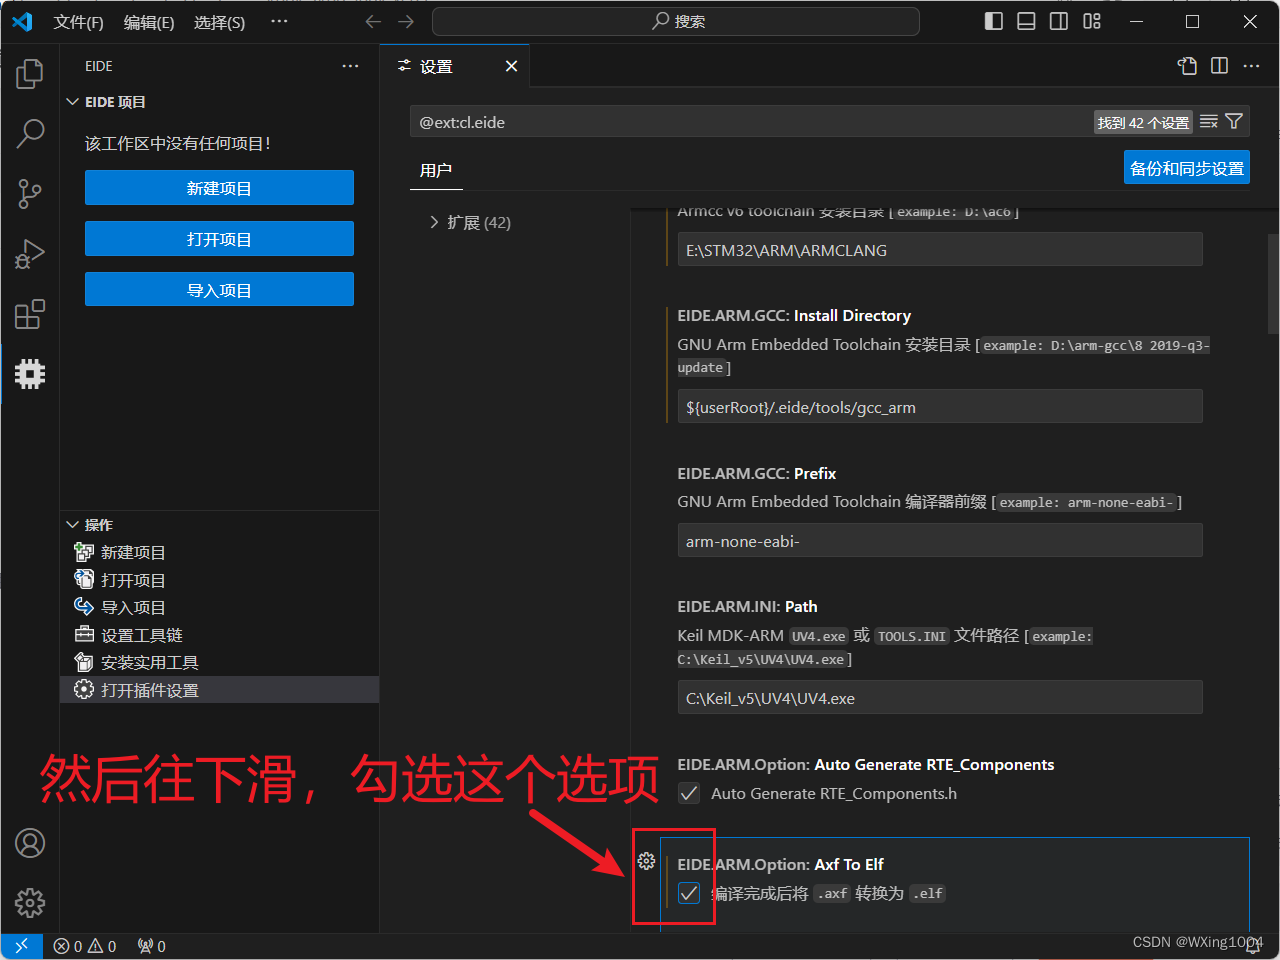The width and height of the screenshot is (1280, 960).
Task: Toggle the primary side bar layout icon
Action: click(993, 22)
